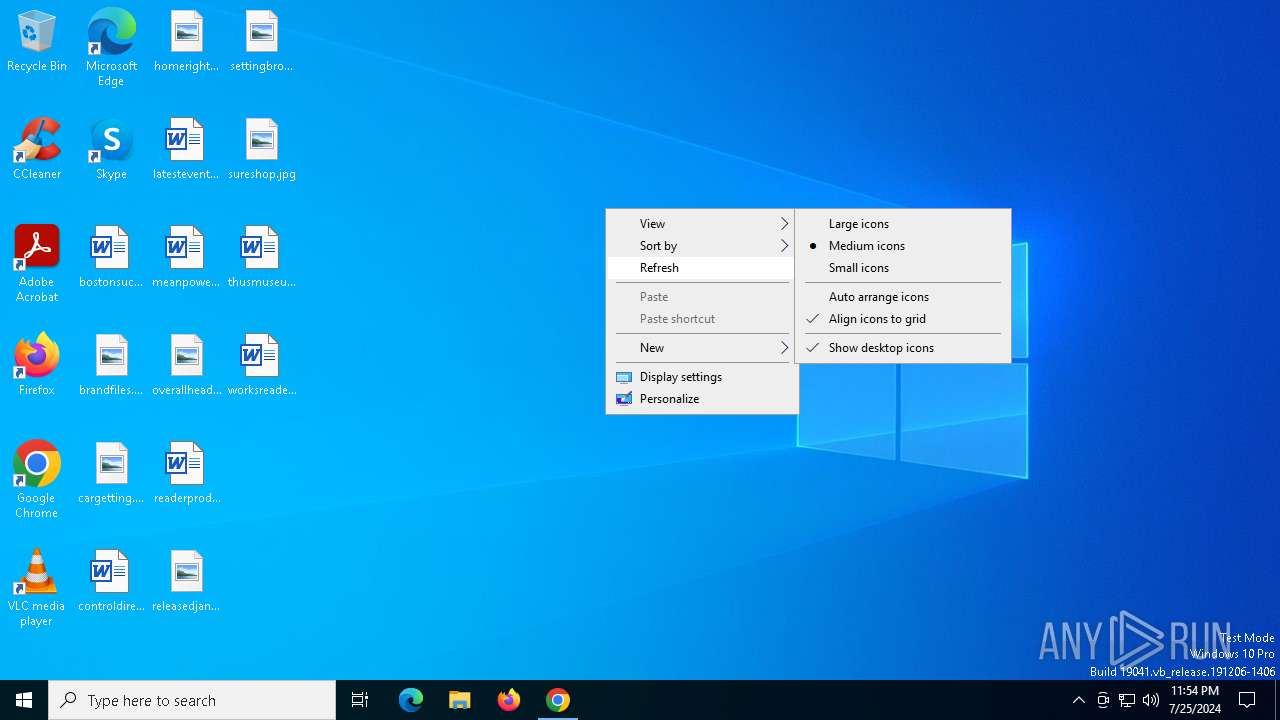Choose Small icons view option
Screen dimensions: 1280x720
(903, 268)
